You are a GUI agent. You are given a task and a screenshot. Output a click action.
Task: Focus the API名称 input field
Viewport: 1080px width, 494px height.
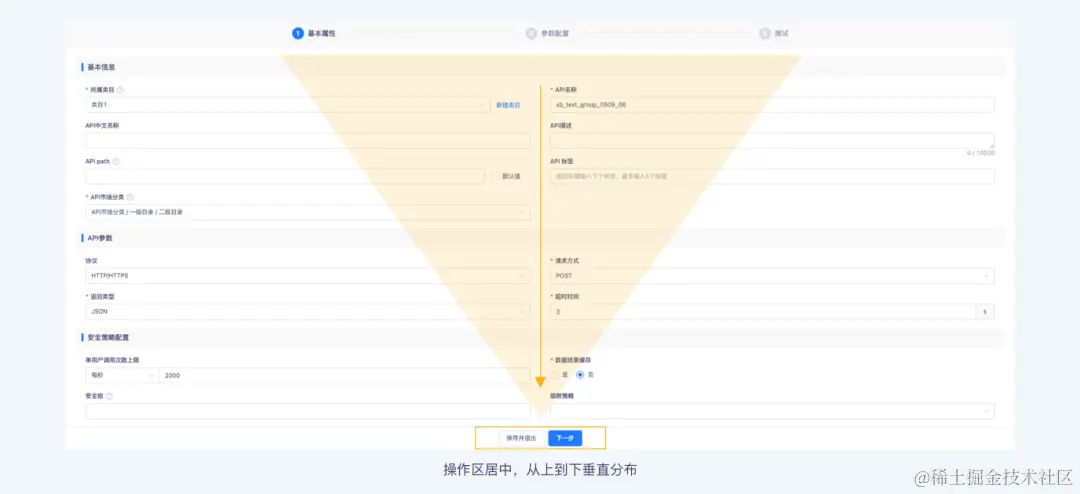(x=772, y=105)
